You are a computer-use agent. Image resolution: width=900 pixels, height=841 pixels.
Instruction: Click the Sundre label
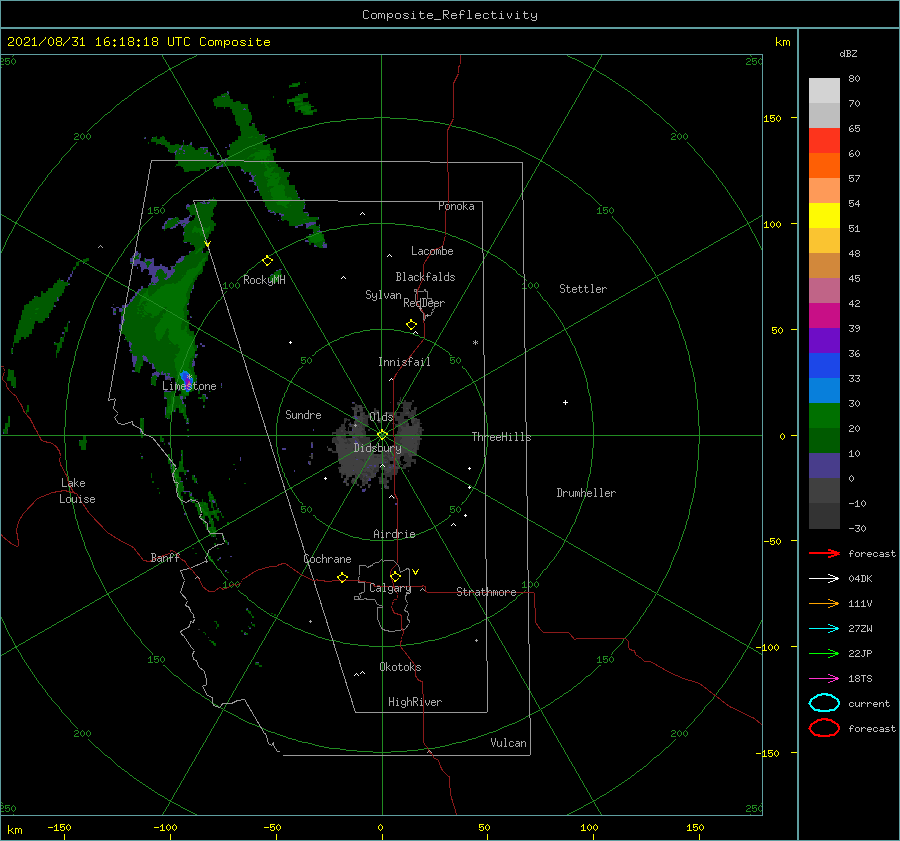tap(303, 414)
